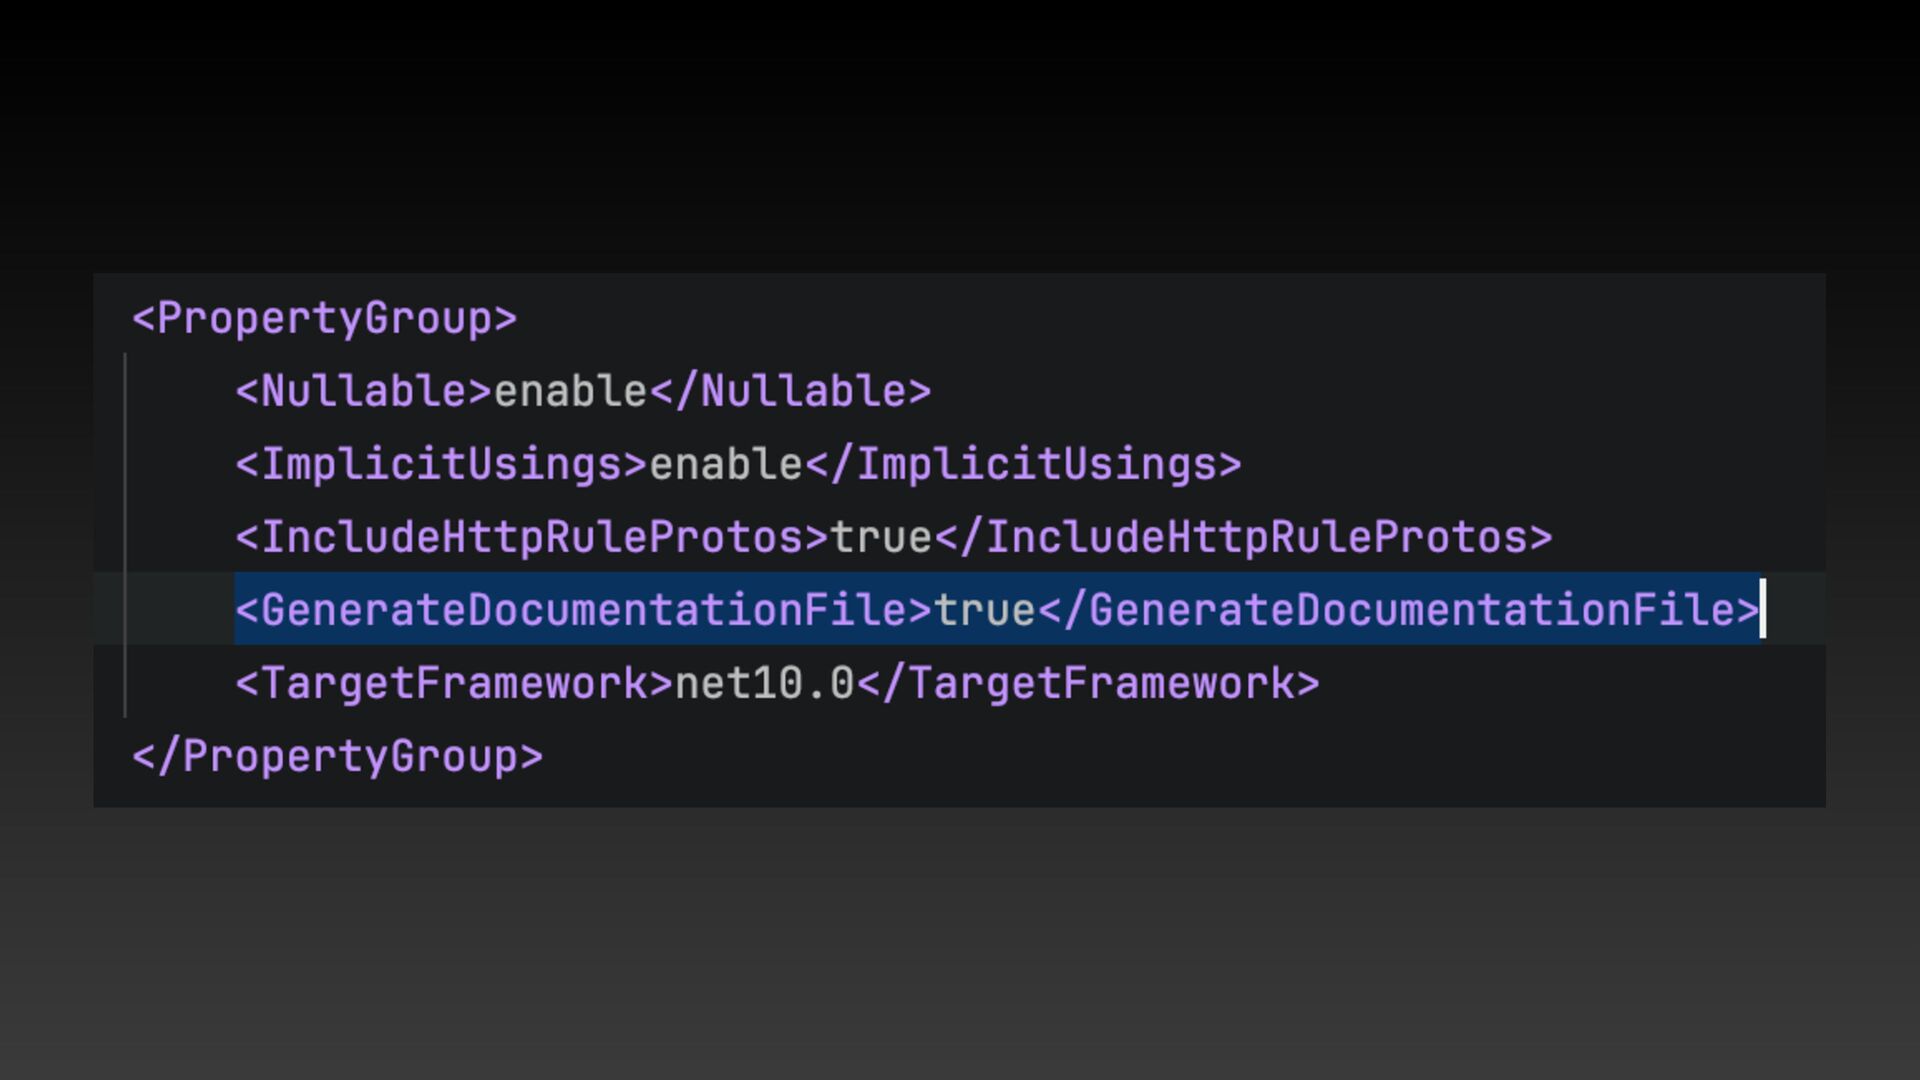Screen dimensions: 1920x1080
Task: Click the opening PropertyGroup tag
Action: click(x=324, y=319)
